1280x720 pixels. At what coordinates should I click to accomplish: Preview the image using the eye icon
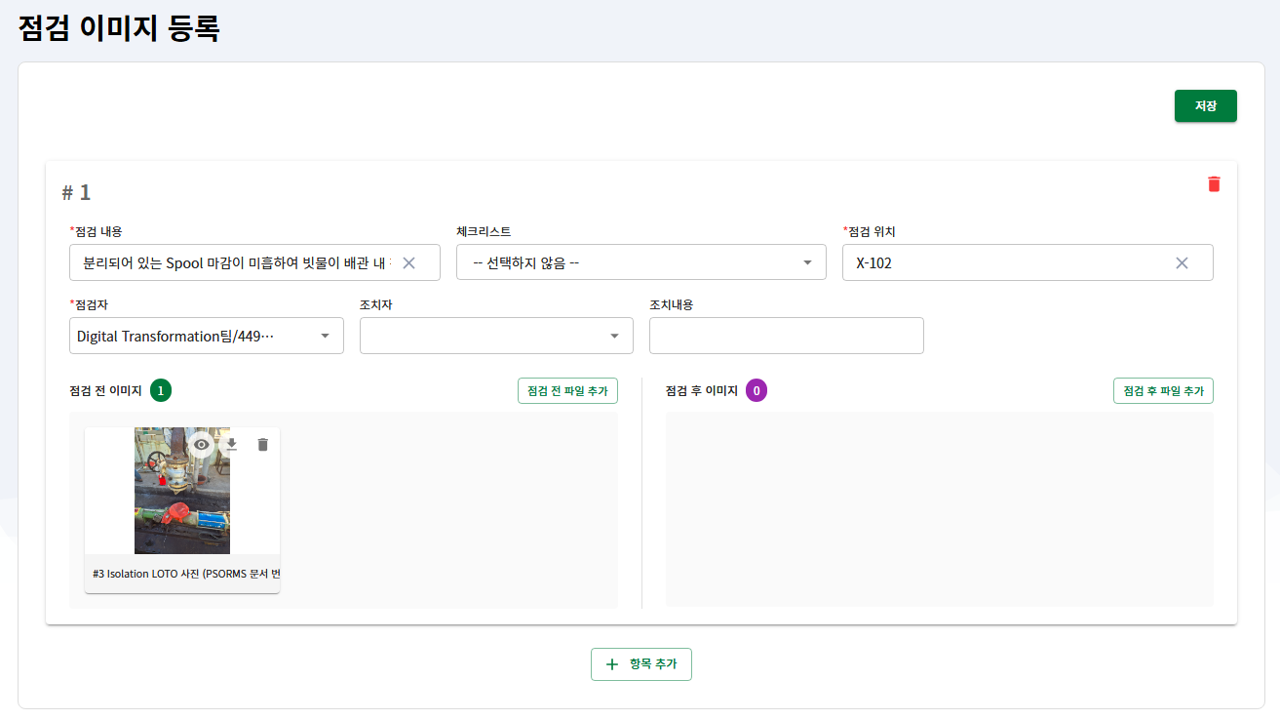pos(201,445)
